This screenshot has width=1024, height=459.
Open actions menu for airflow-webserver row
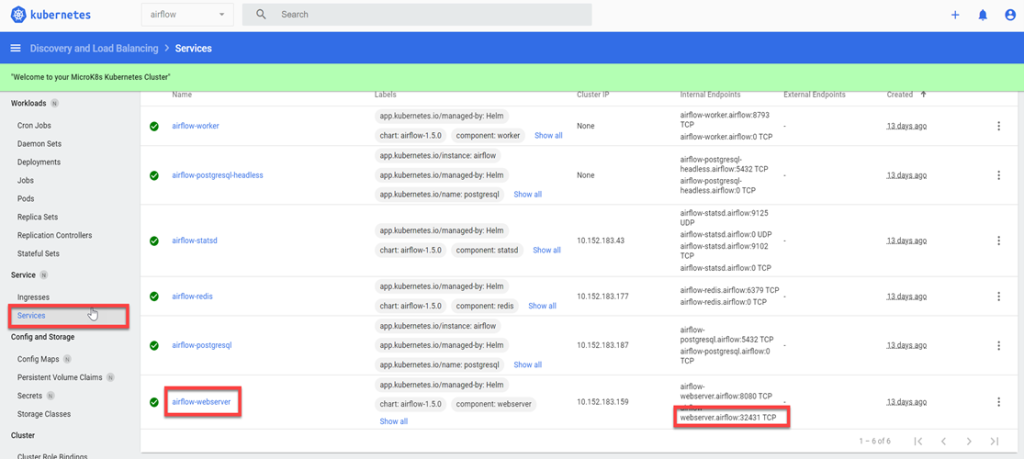(997, 402)
